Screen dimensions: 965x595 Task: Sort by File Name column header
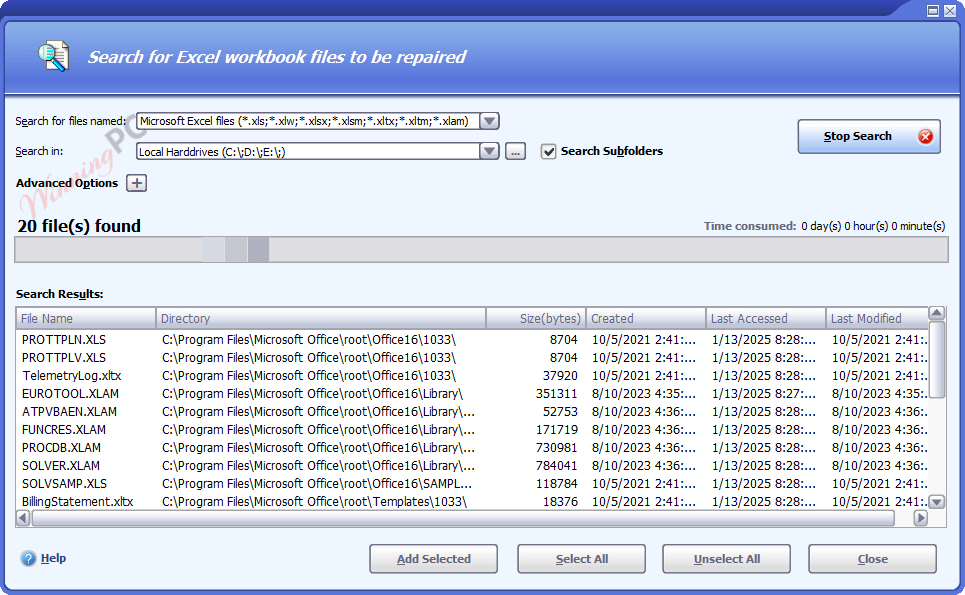coord(86,318)
